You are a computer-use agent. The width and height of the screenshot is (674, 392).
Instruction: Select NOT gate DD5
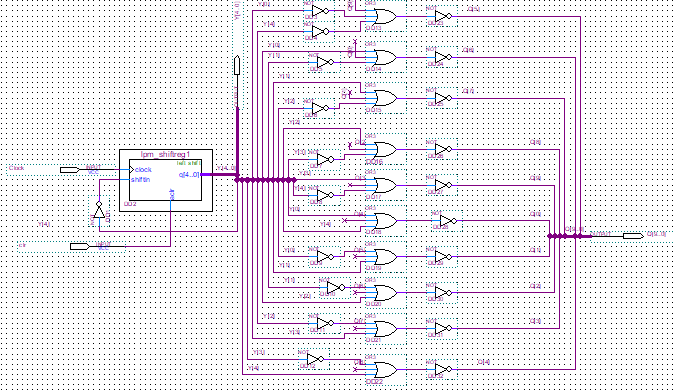click(325, 62)
